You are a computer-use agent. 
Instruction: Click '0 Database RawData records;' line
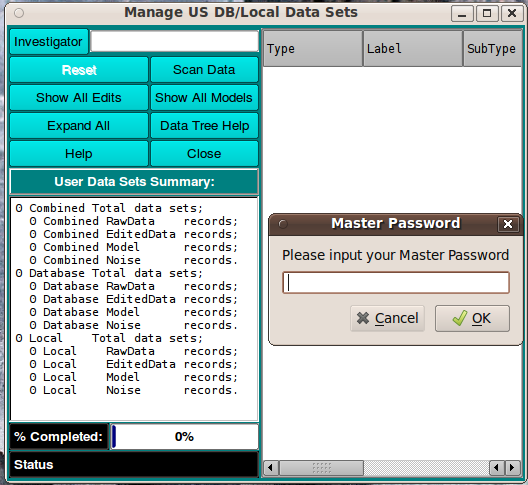point(133,286)
